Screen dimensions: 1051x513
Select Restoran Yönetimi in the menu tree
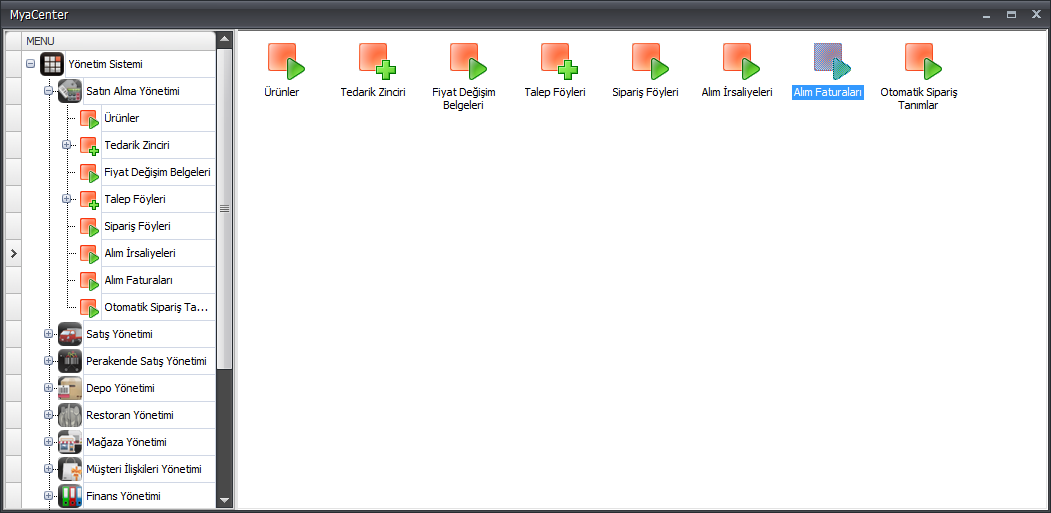130,415
